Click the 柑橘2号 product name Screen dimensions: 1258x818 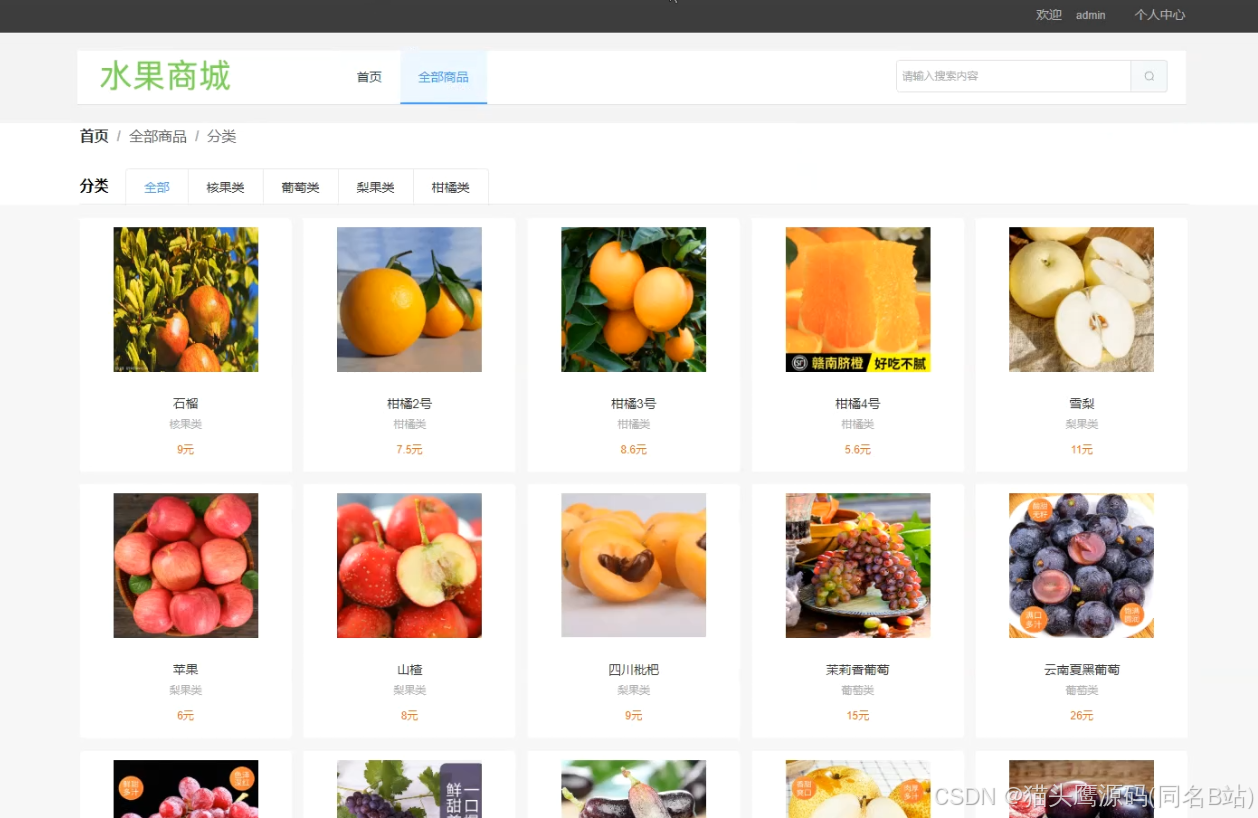[410, 404]
